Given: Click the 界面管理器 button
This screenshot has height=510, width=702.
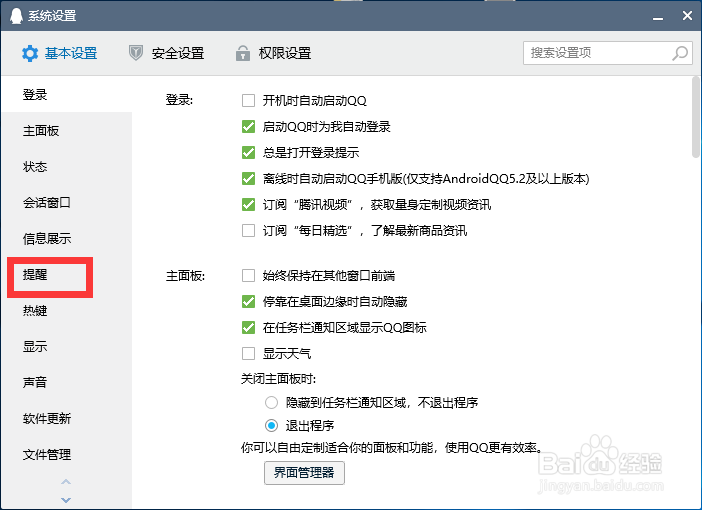Looking at the screenshot, I should coord(304,473).
